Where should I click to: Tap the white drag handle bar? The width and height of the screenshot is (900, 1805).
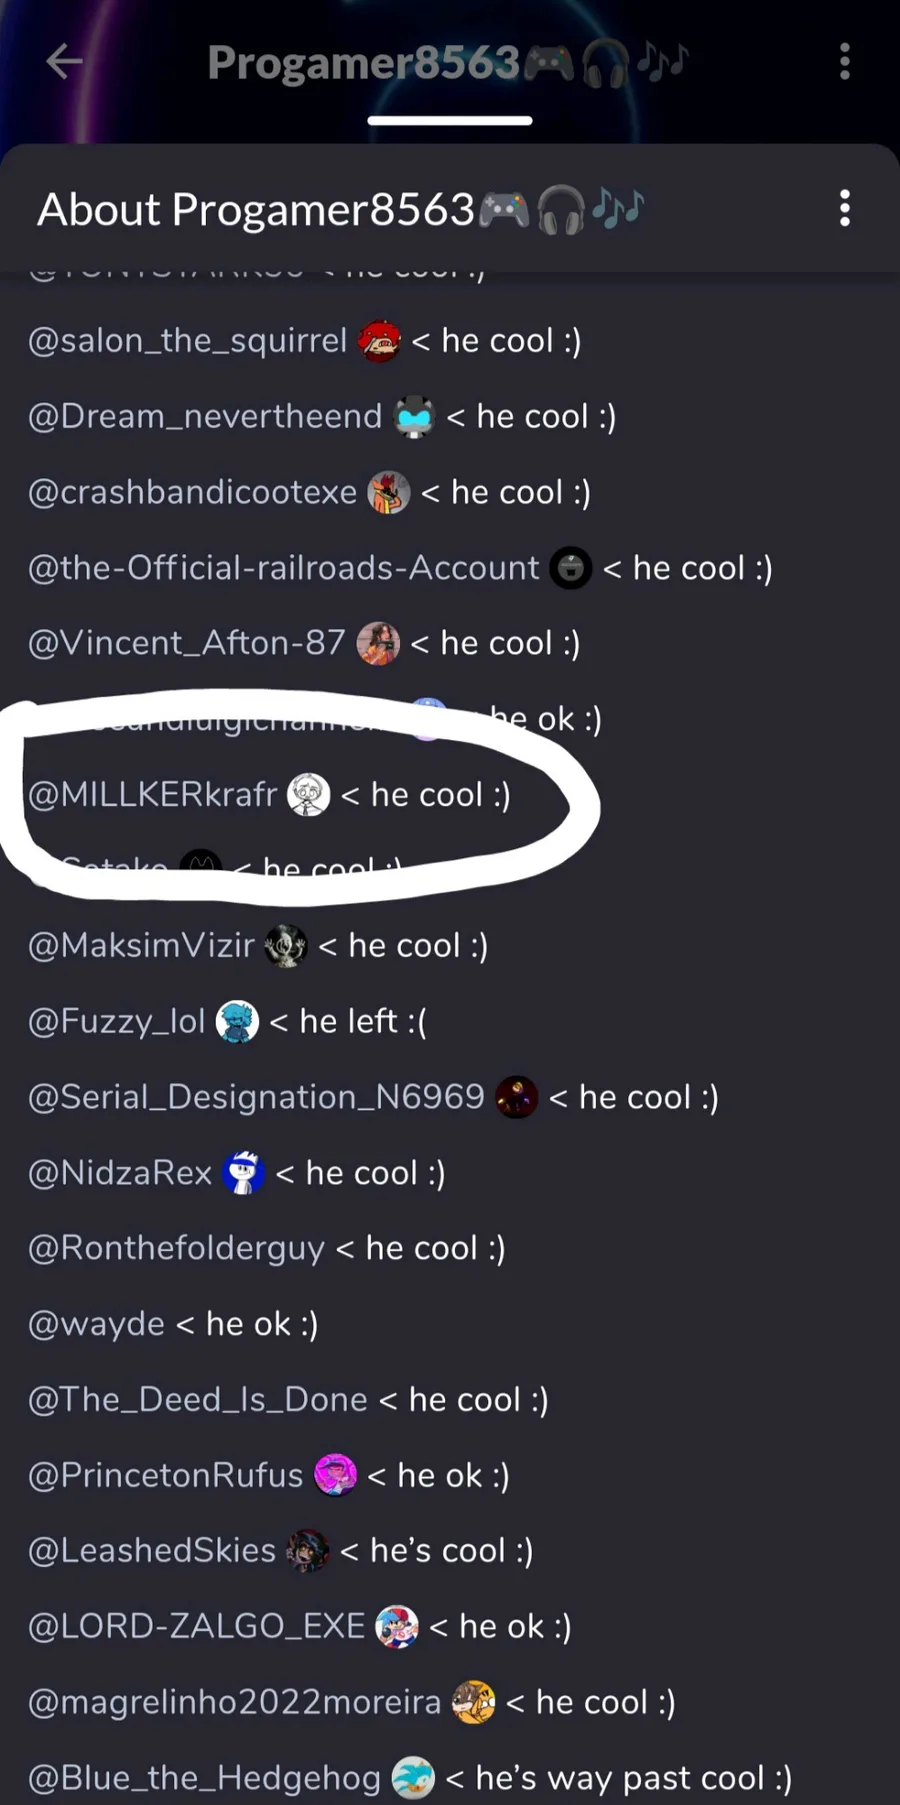pyautogui.click(x=450, y=121)
